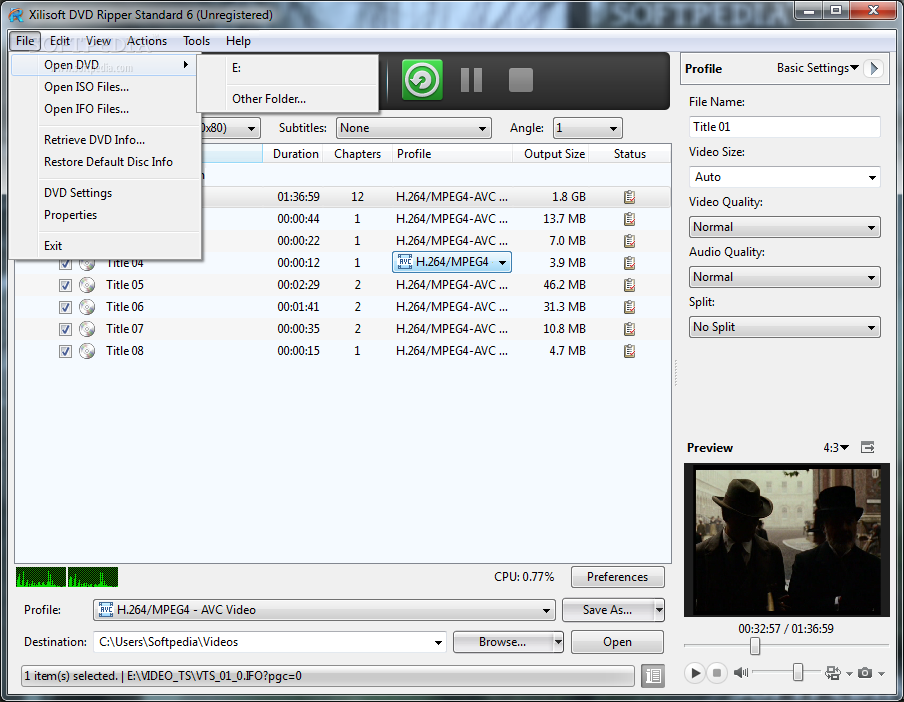Uncheck the Title 05 checkbox
The width and height of the screenshot is (904, 702).
click(65, 285)
